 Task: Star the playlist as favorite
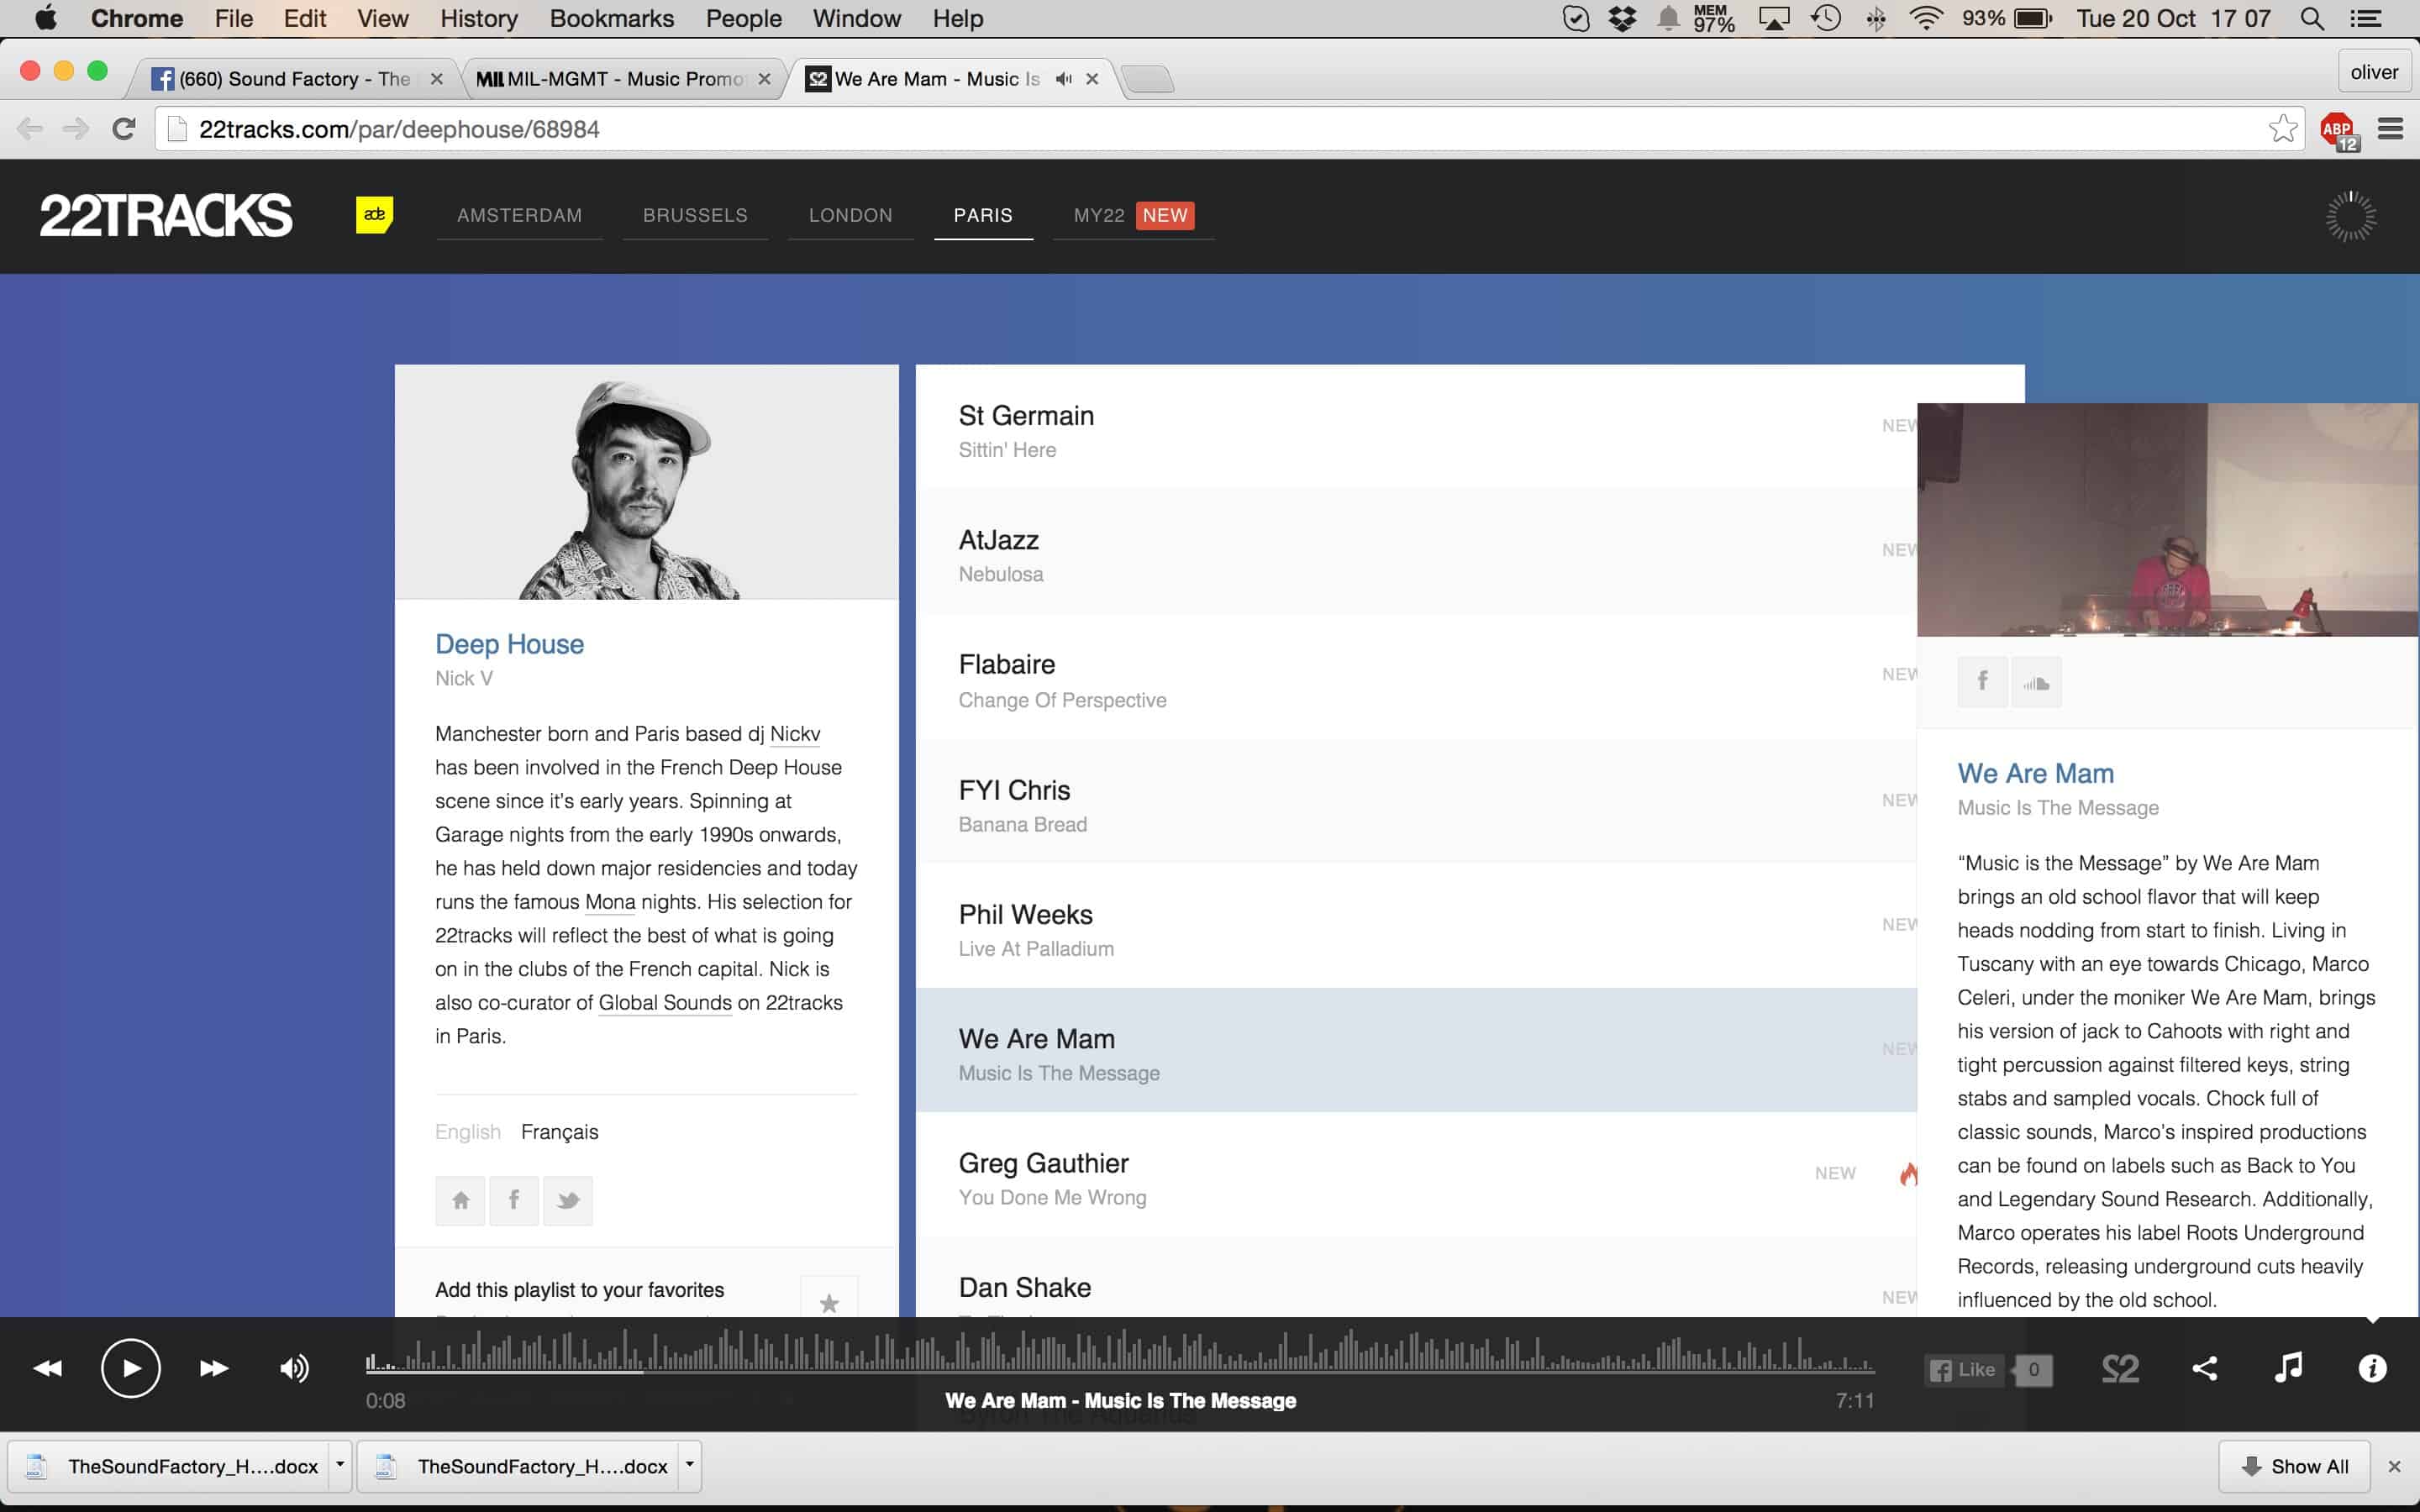(x=829, y=1302)
